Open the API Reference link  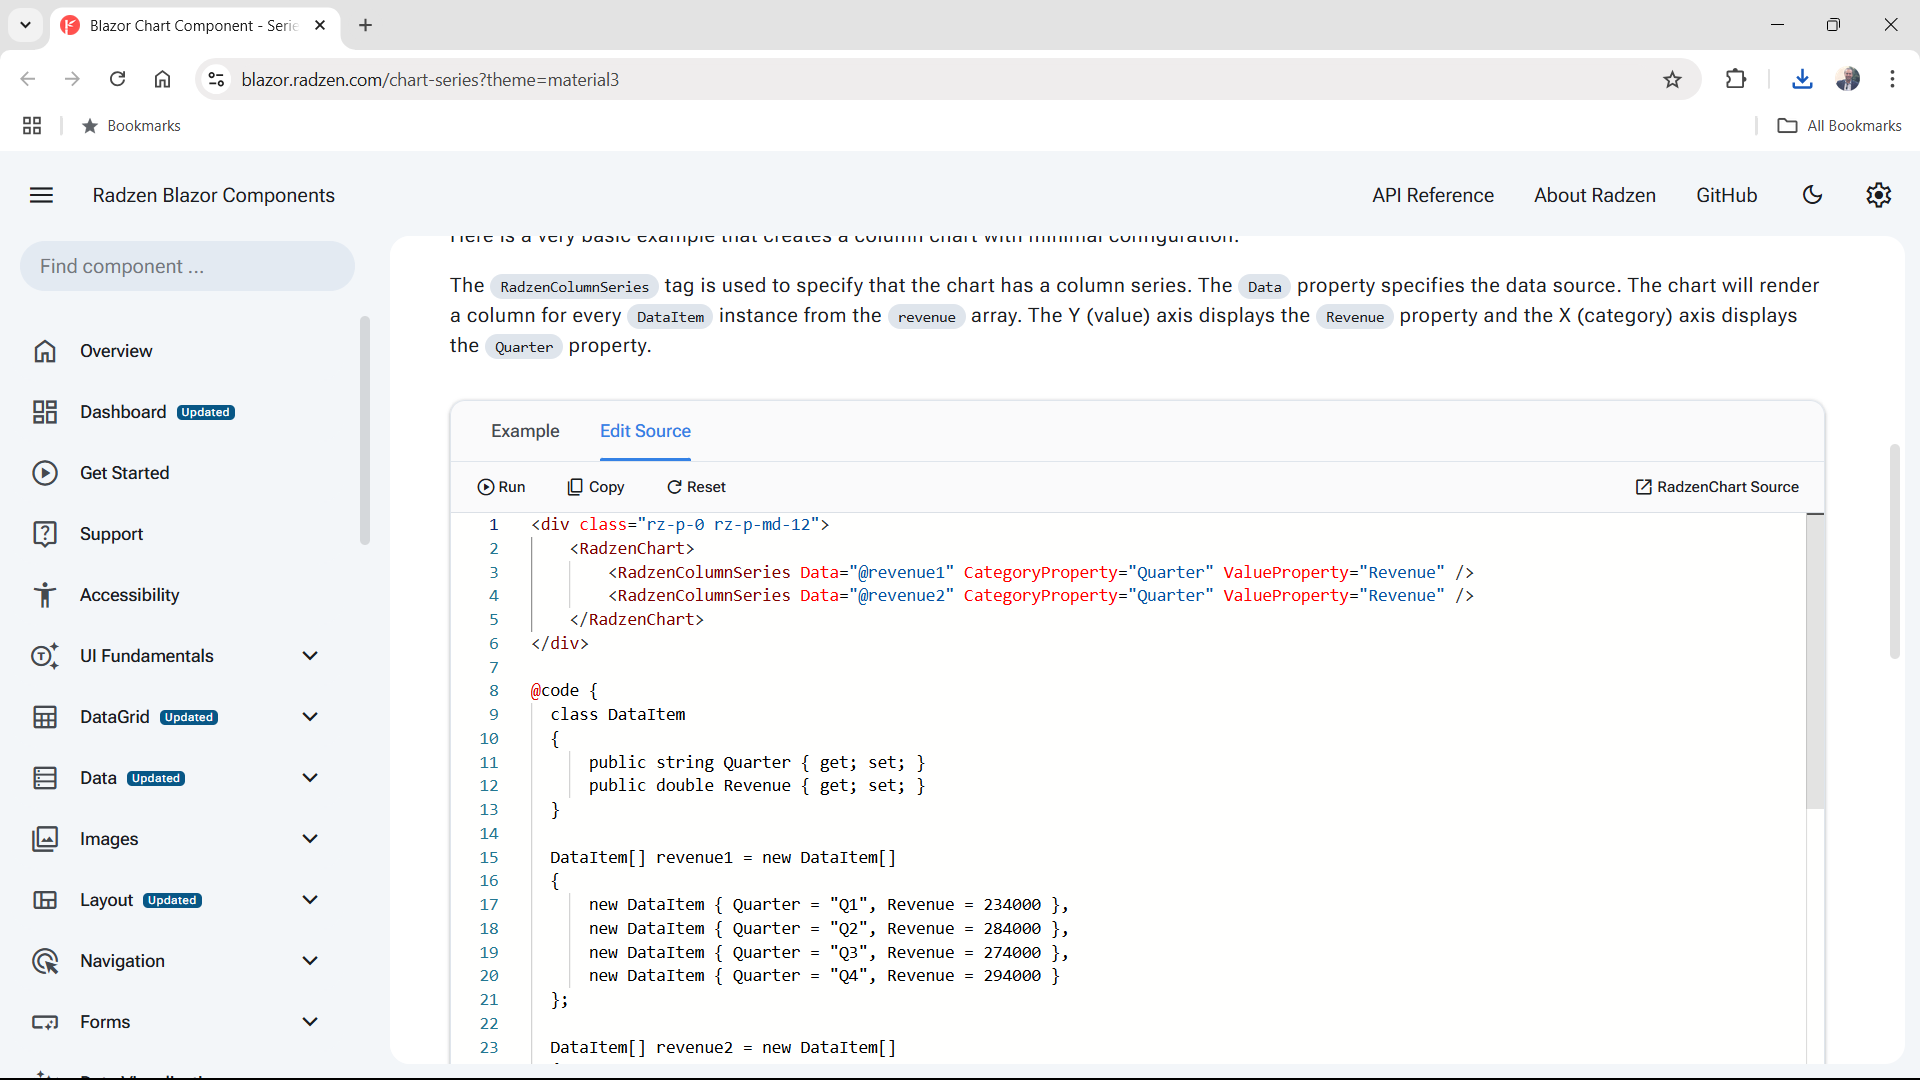(1432, 195)
